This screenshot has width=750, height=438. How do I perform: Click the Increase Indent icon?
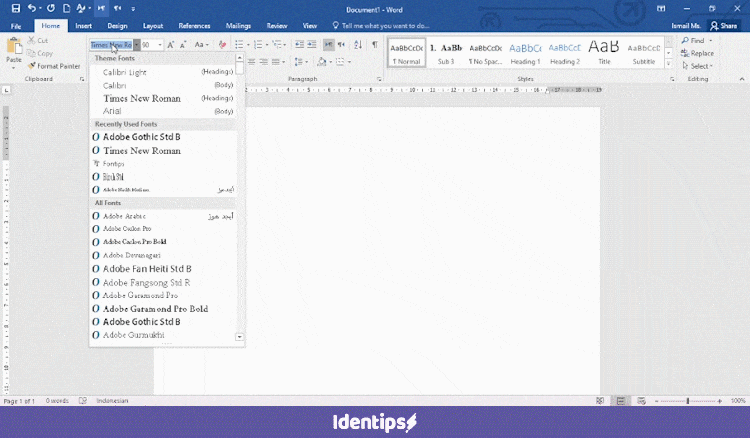pyautogui.click(x=307, y=45)
